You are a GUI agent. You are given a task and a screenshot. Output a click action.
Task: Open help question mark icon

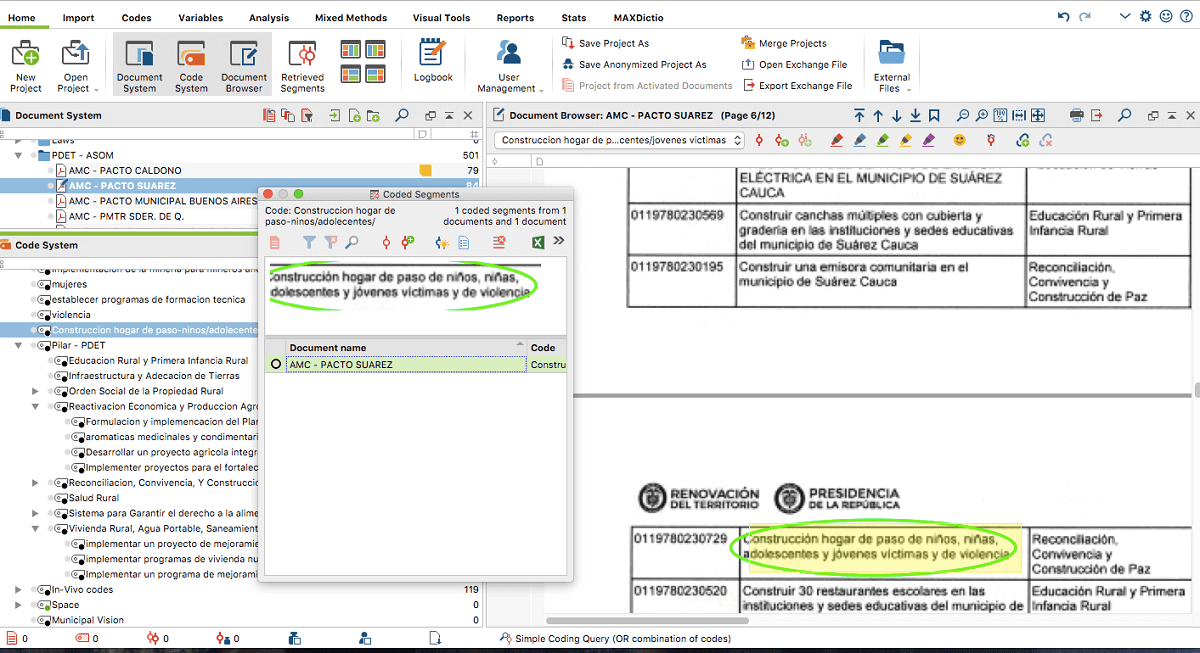(x=1186, y=17)
